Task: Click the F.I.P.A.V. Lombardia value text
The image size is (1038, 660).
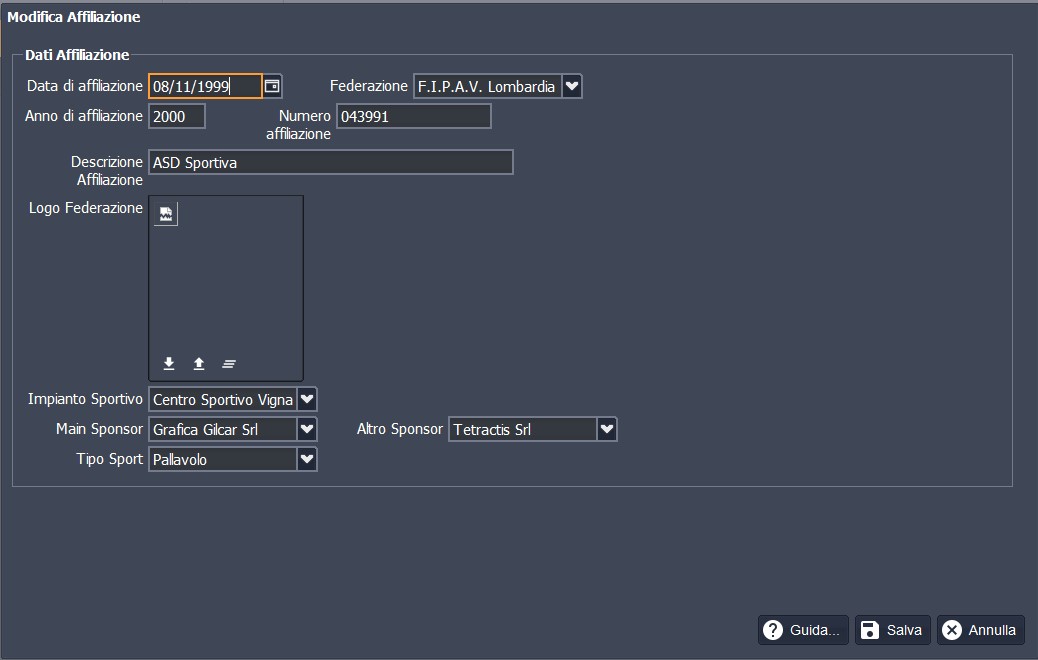Action: 487,87
